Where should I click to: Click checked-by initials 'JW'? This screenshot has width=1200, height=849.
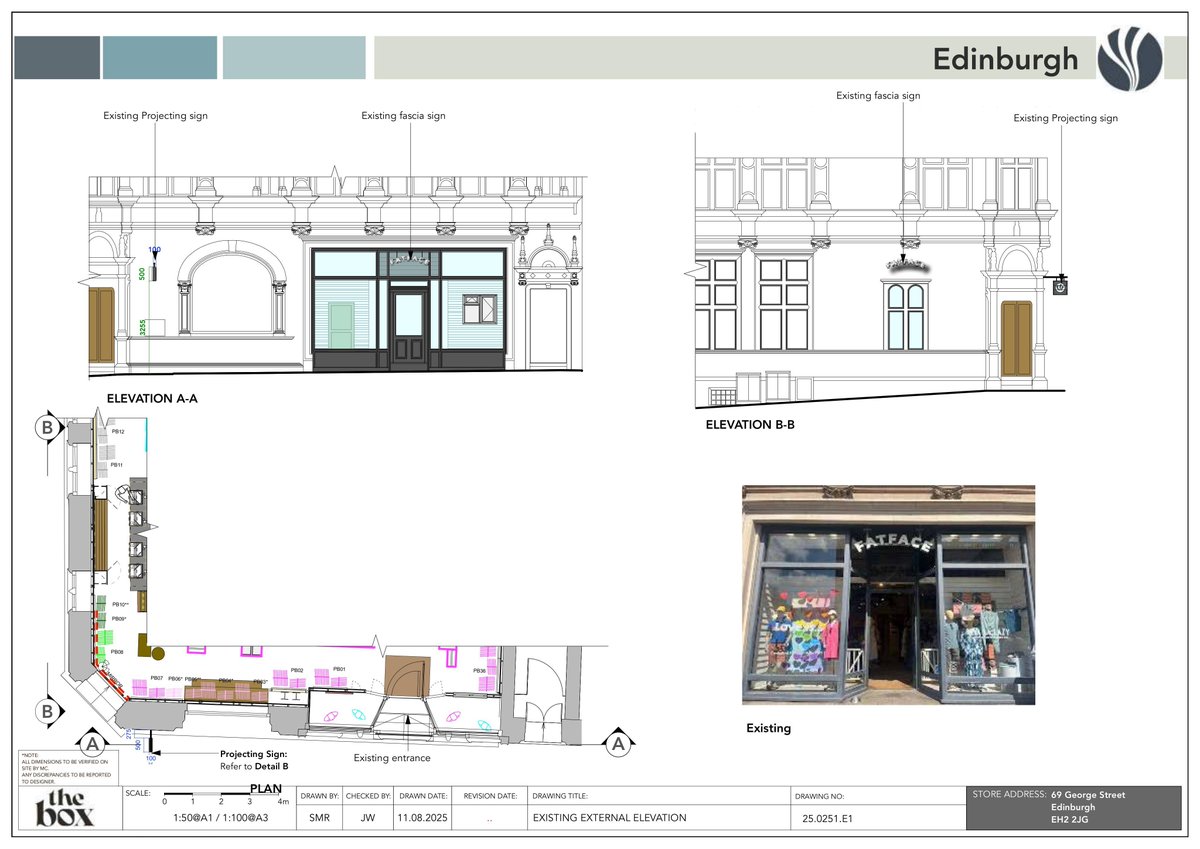tap(367, 818)
